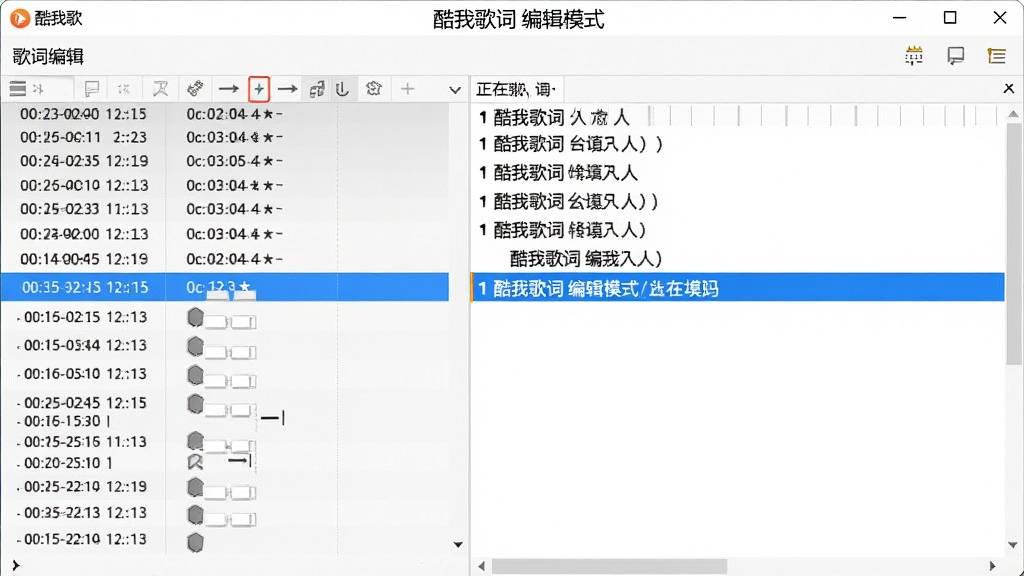Click the lyric panel scroll-down arrow
Image resolution: width=1024 pixels, height=576 pixels.
coord(1013,545)
